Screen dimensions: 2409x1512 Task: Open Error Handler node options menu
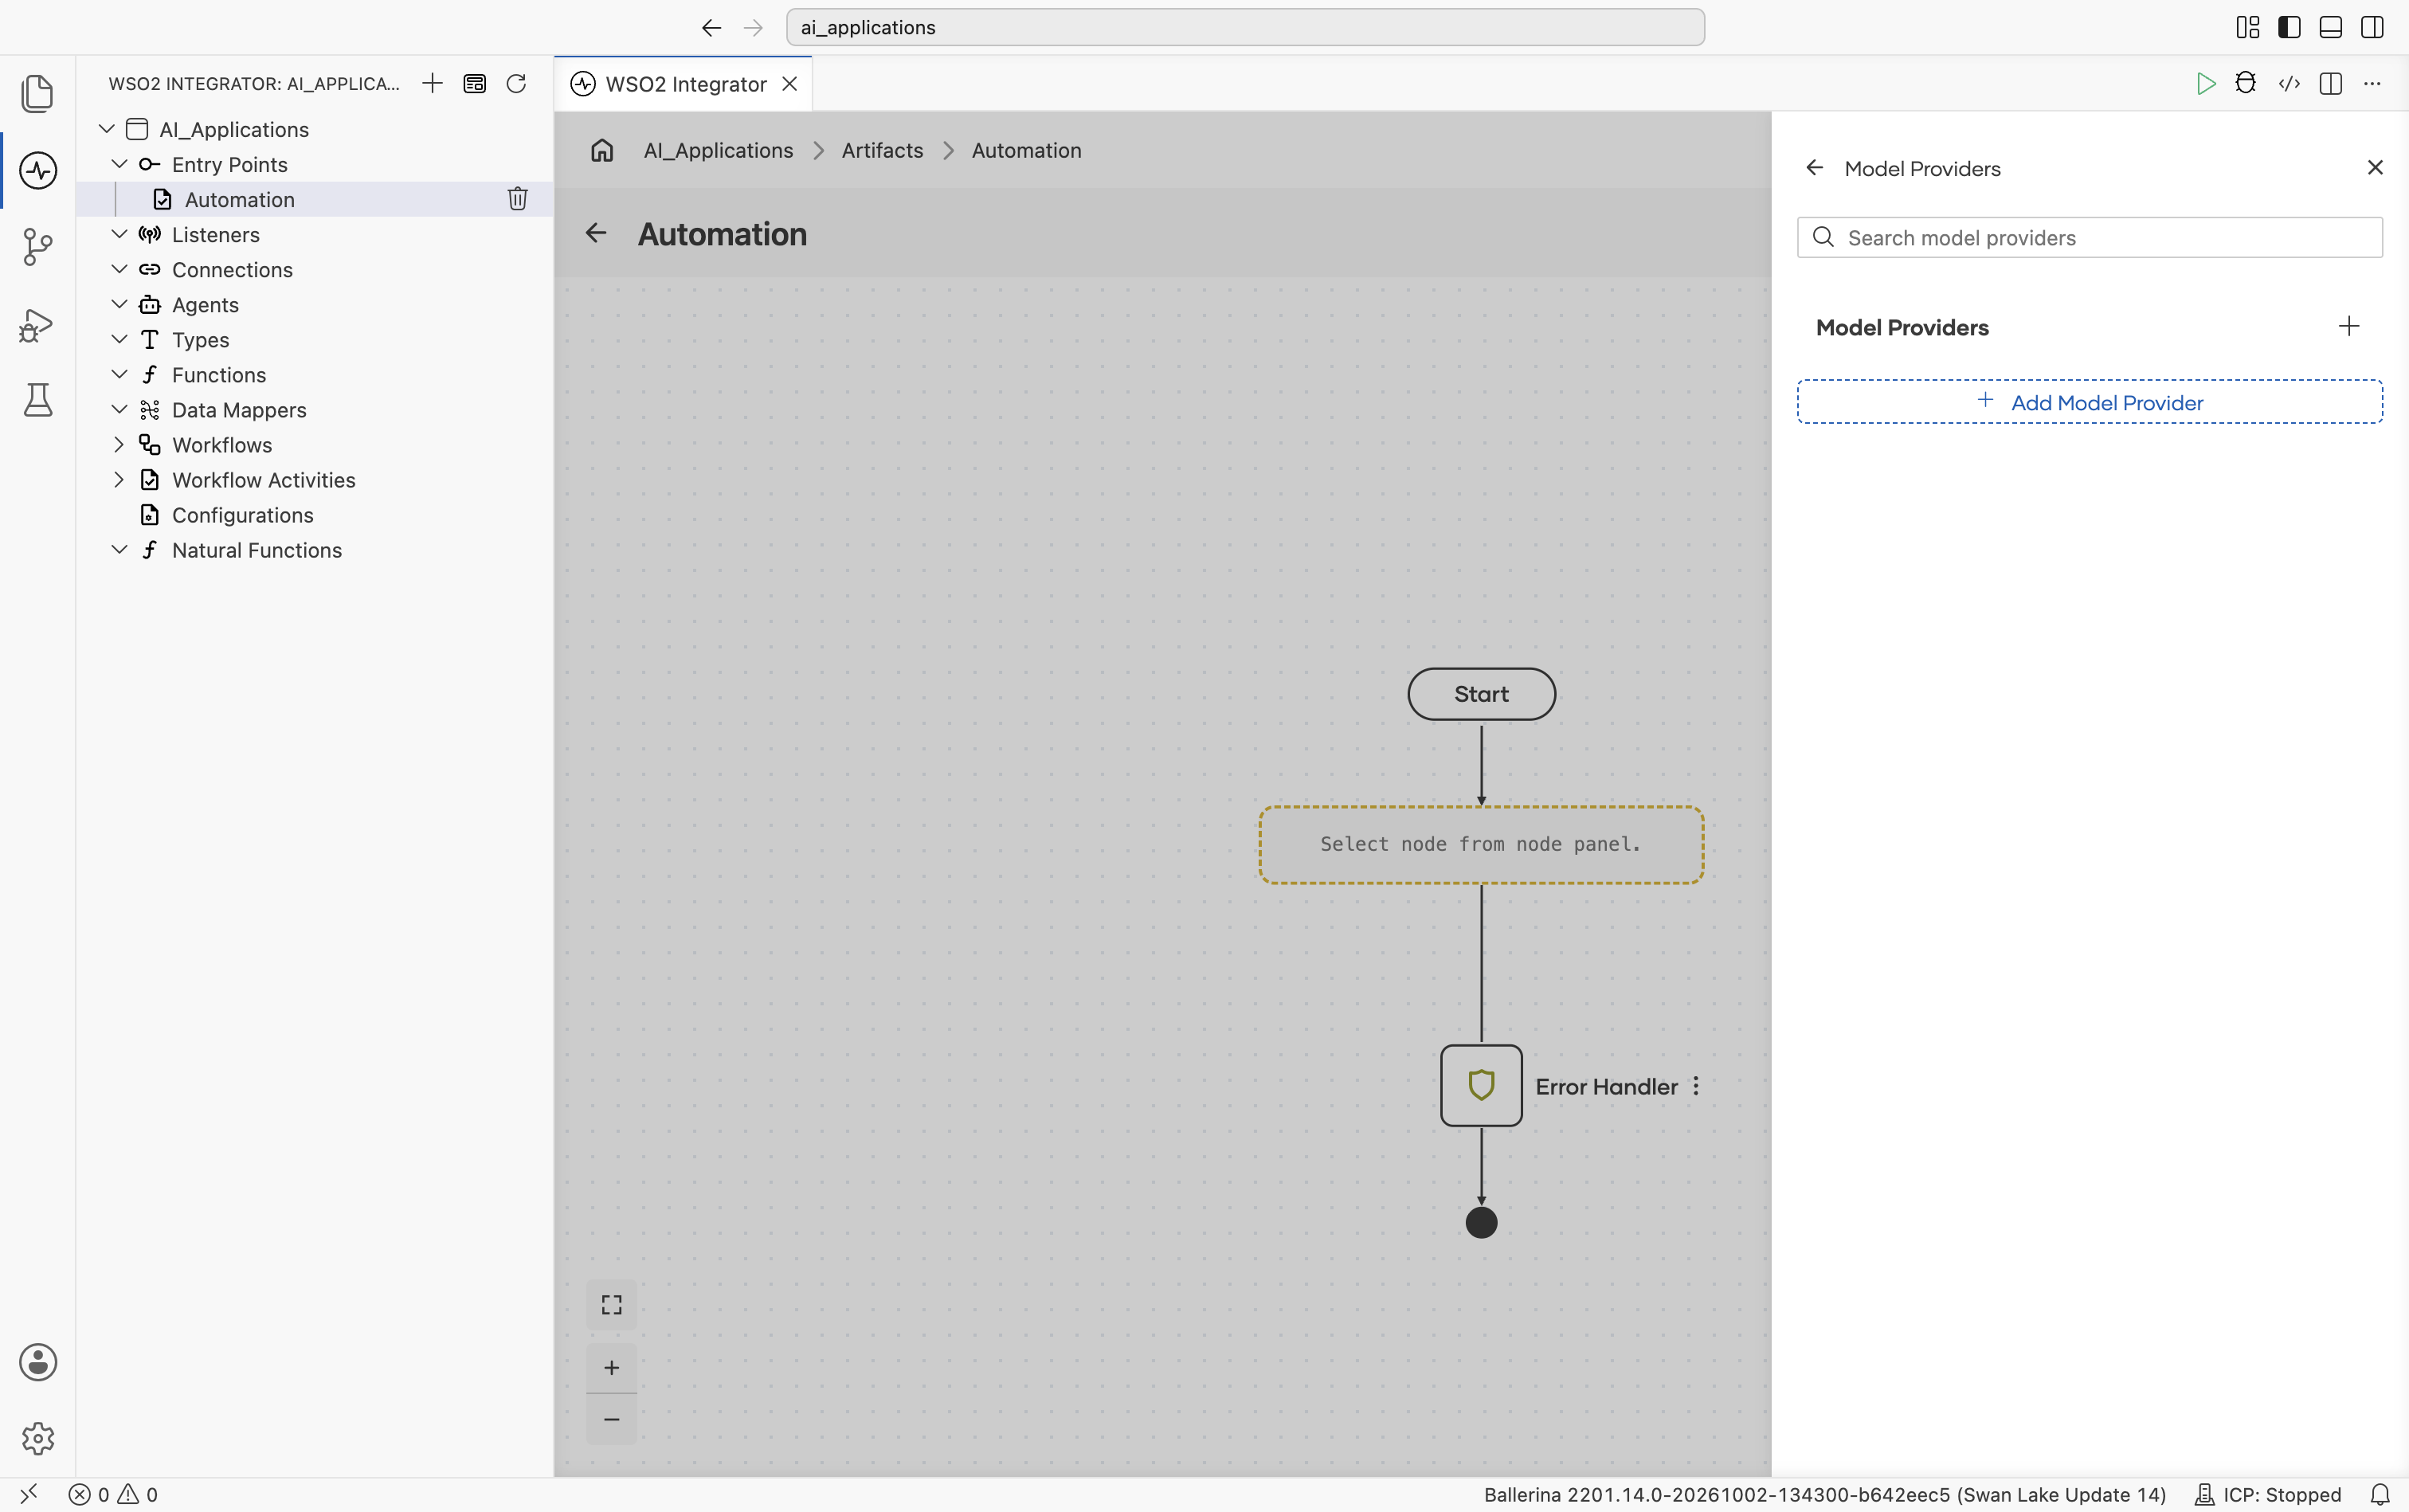coord(1696,1086)
